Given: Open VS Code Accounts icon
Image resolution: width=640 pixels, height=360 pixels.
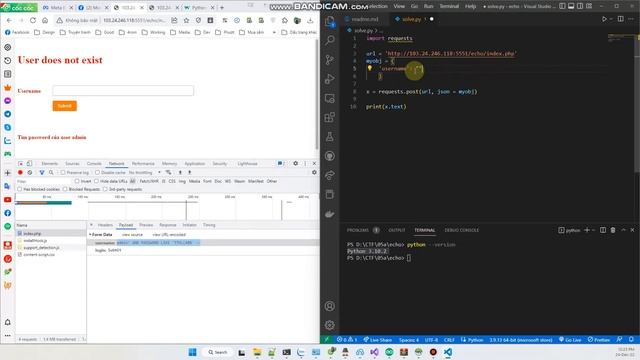Looking at the screenshot, I should tap(330, 306).
